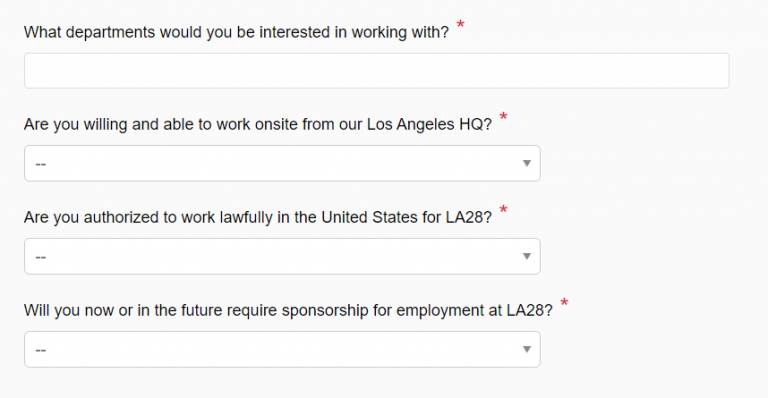Image resolution: width=768 pixels, height=398 pixels.
Task: Select the '--' placeholder in the onsite dropdown
Action: [x=41, y=164]
